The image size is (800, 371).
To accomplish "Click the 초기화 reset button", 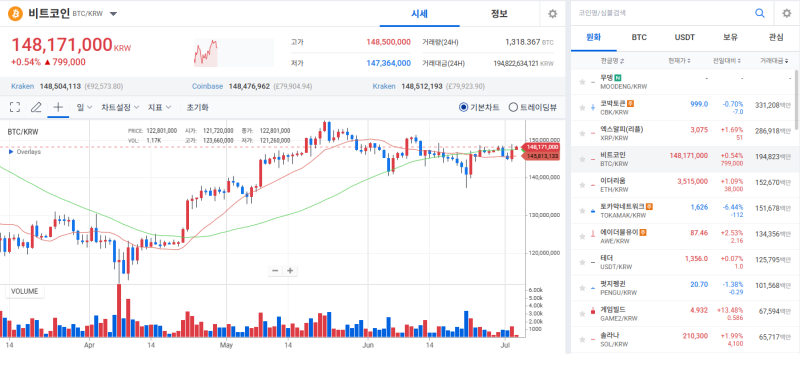I will pos(197,107).
